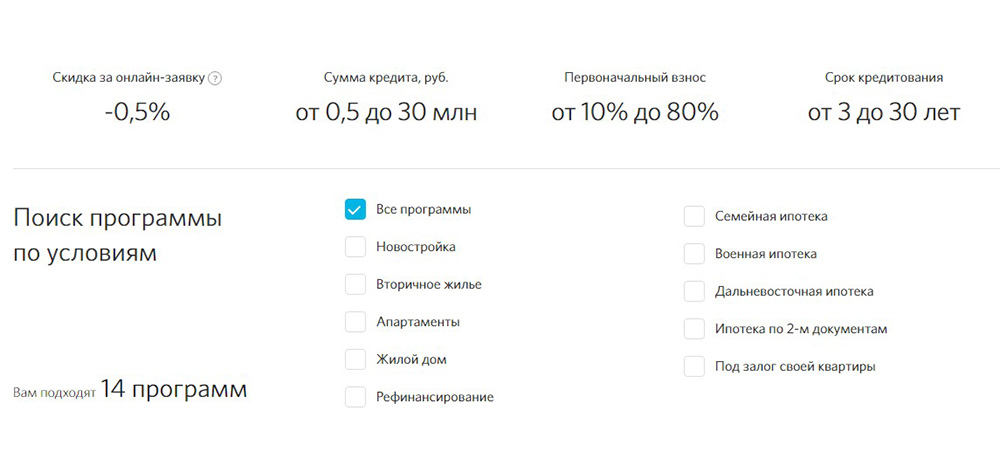
Task: Click the Первоначальный взнос range text
Action: click(635, 113)
